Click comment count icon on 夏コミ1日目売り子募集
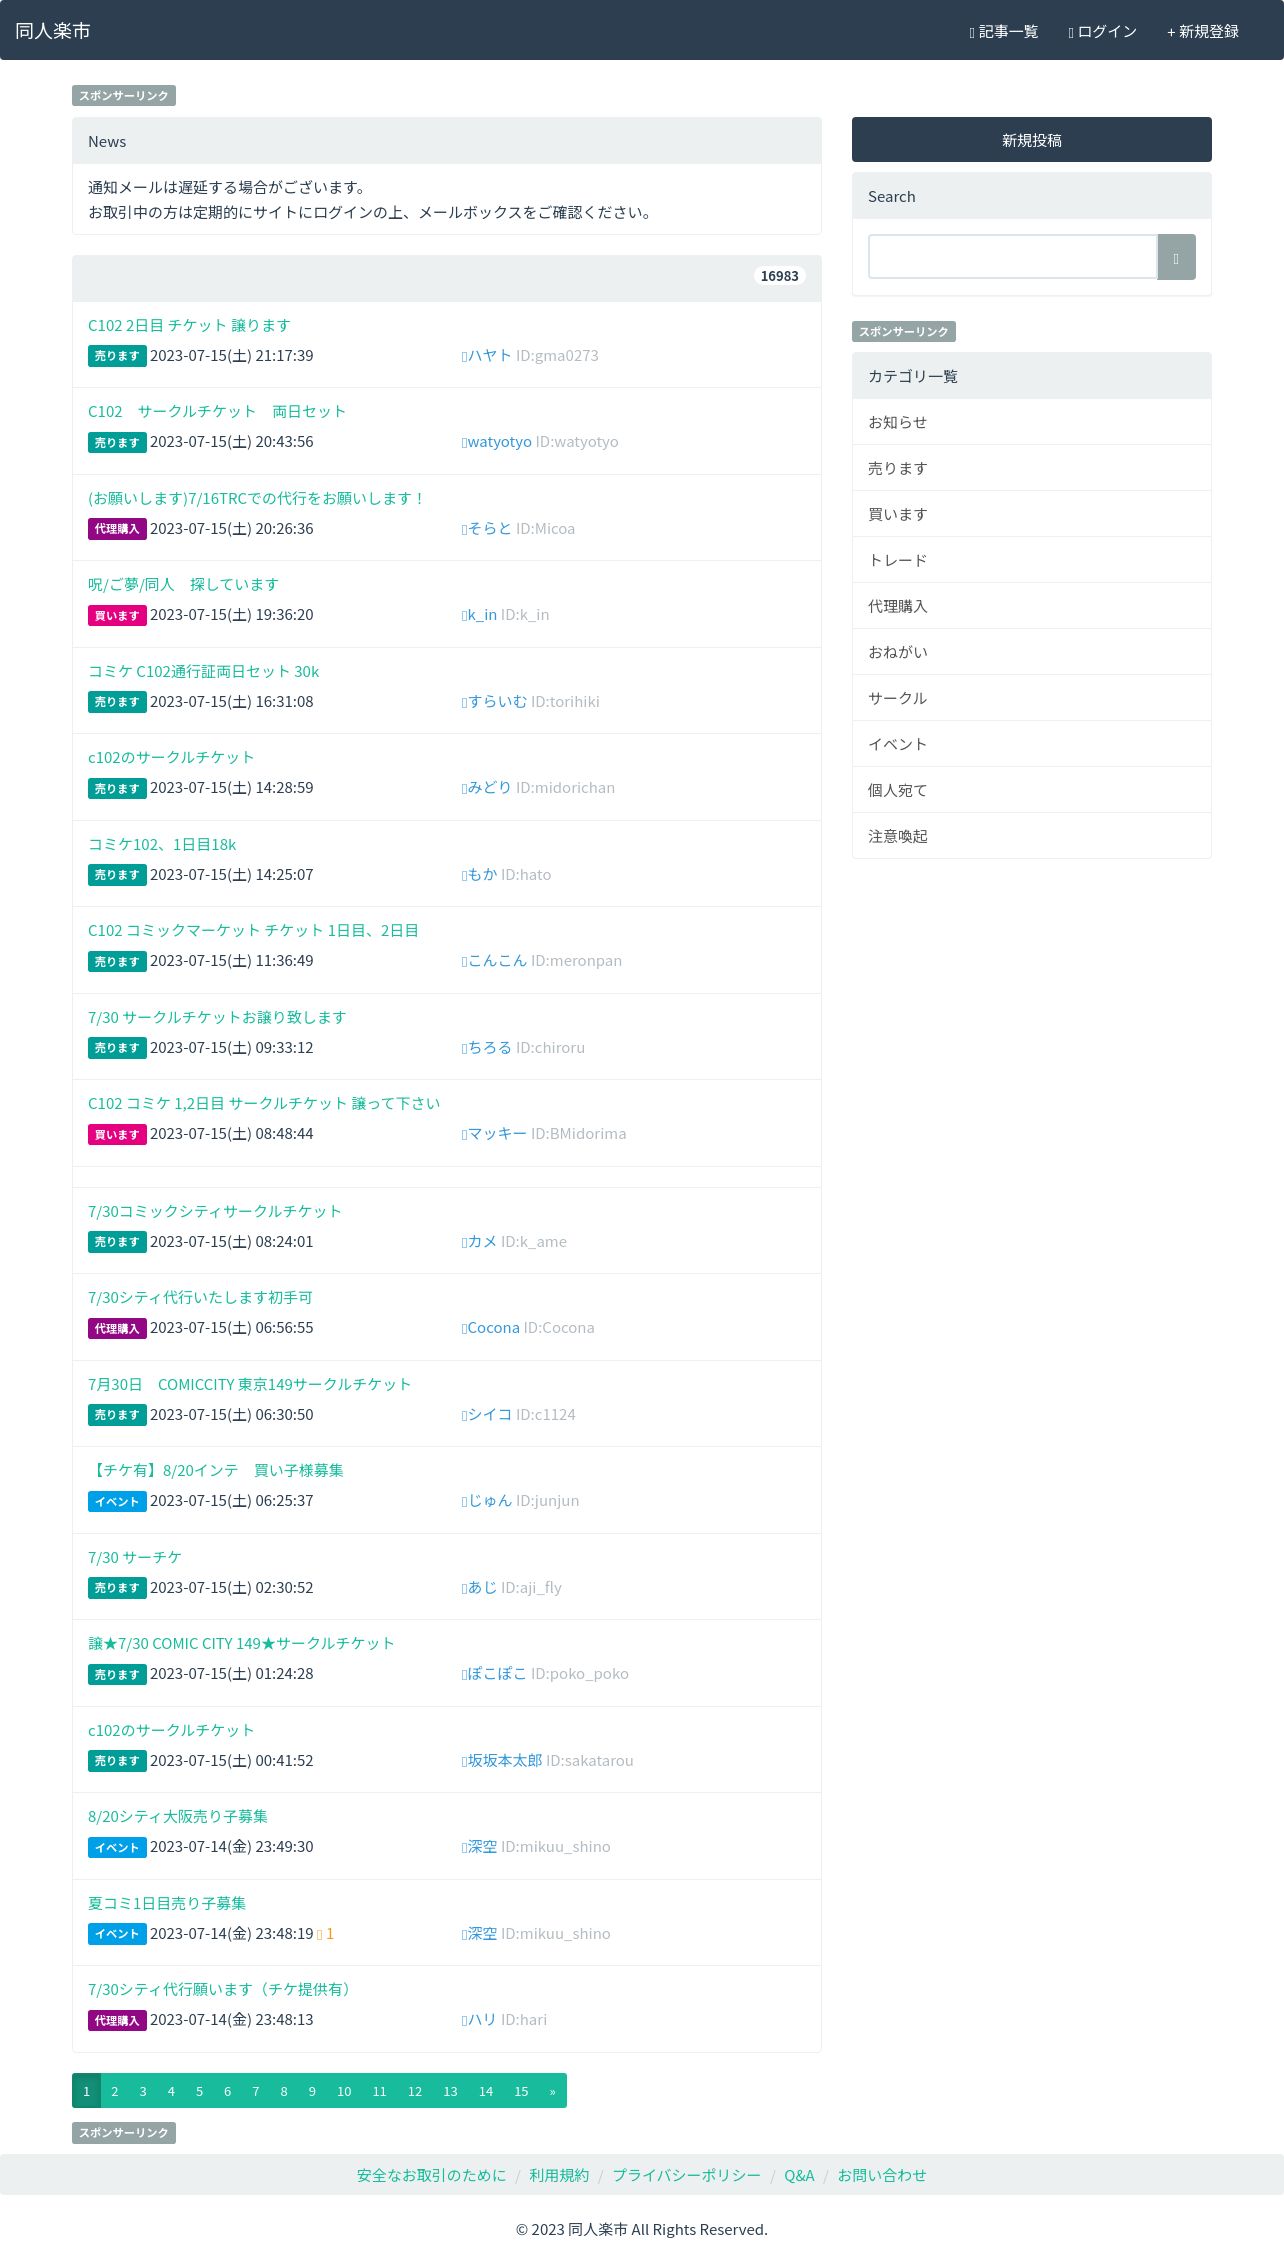The image size is (1284, 2241). pos(325,1934)
